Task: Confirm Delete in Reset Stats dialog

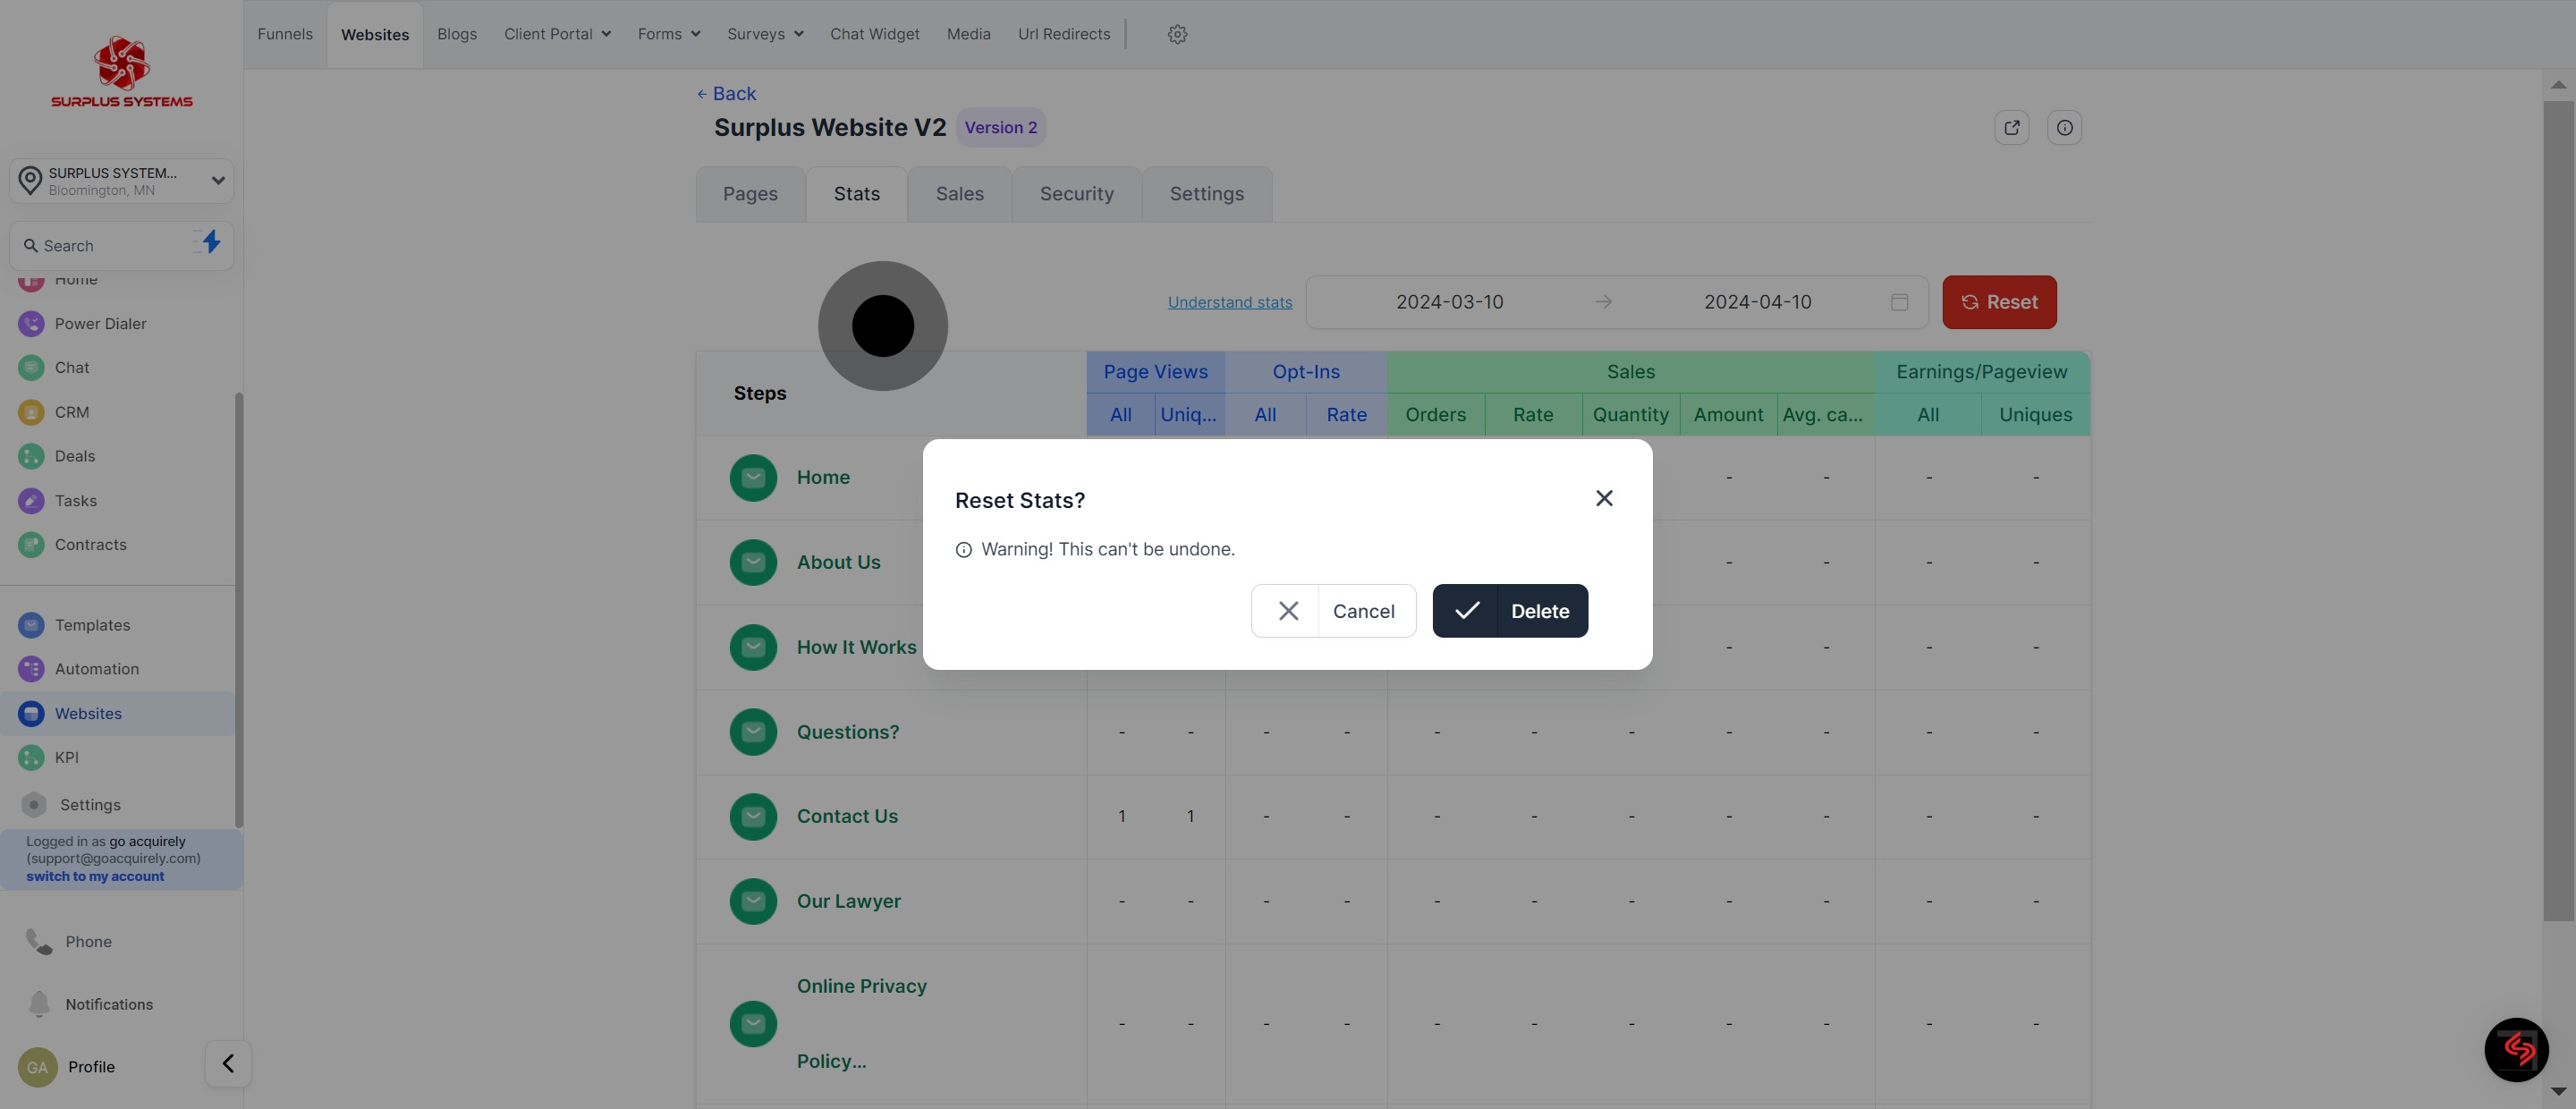Action: tap(1510, 611)
